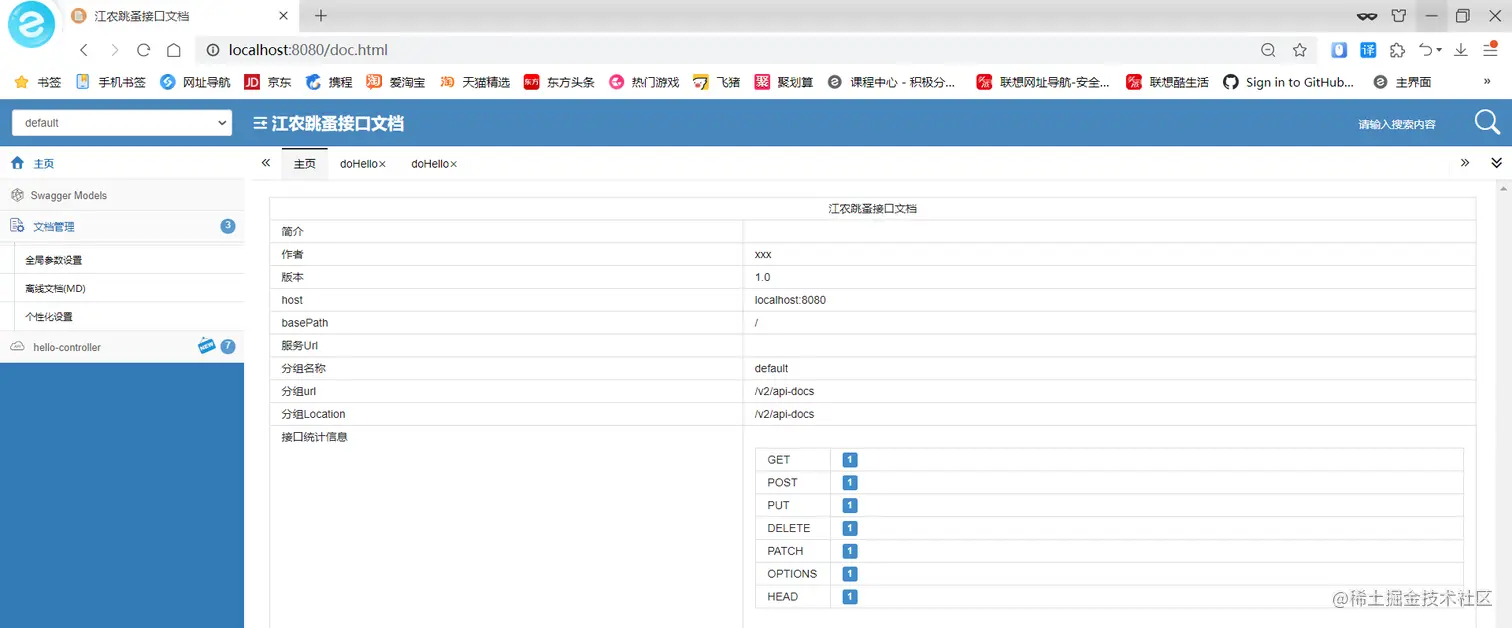Click the site info icon in address bar
The width and height of the screenshot is (1512, 628).
(212, 50)
